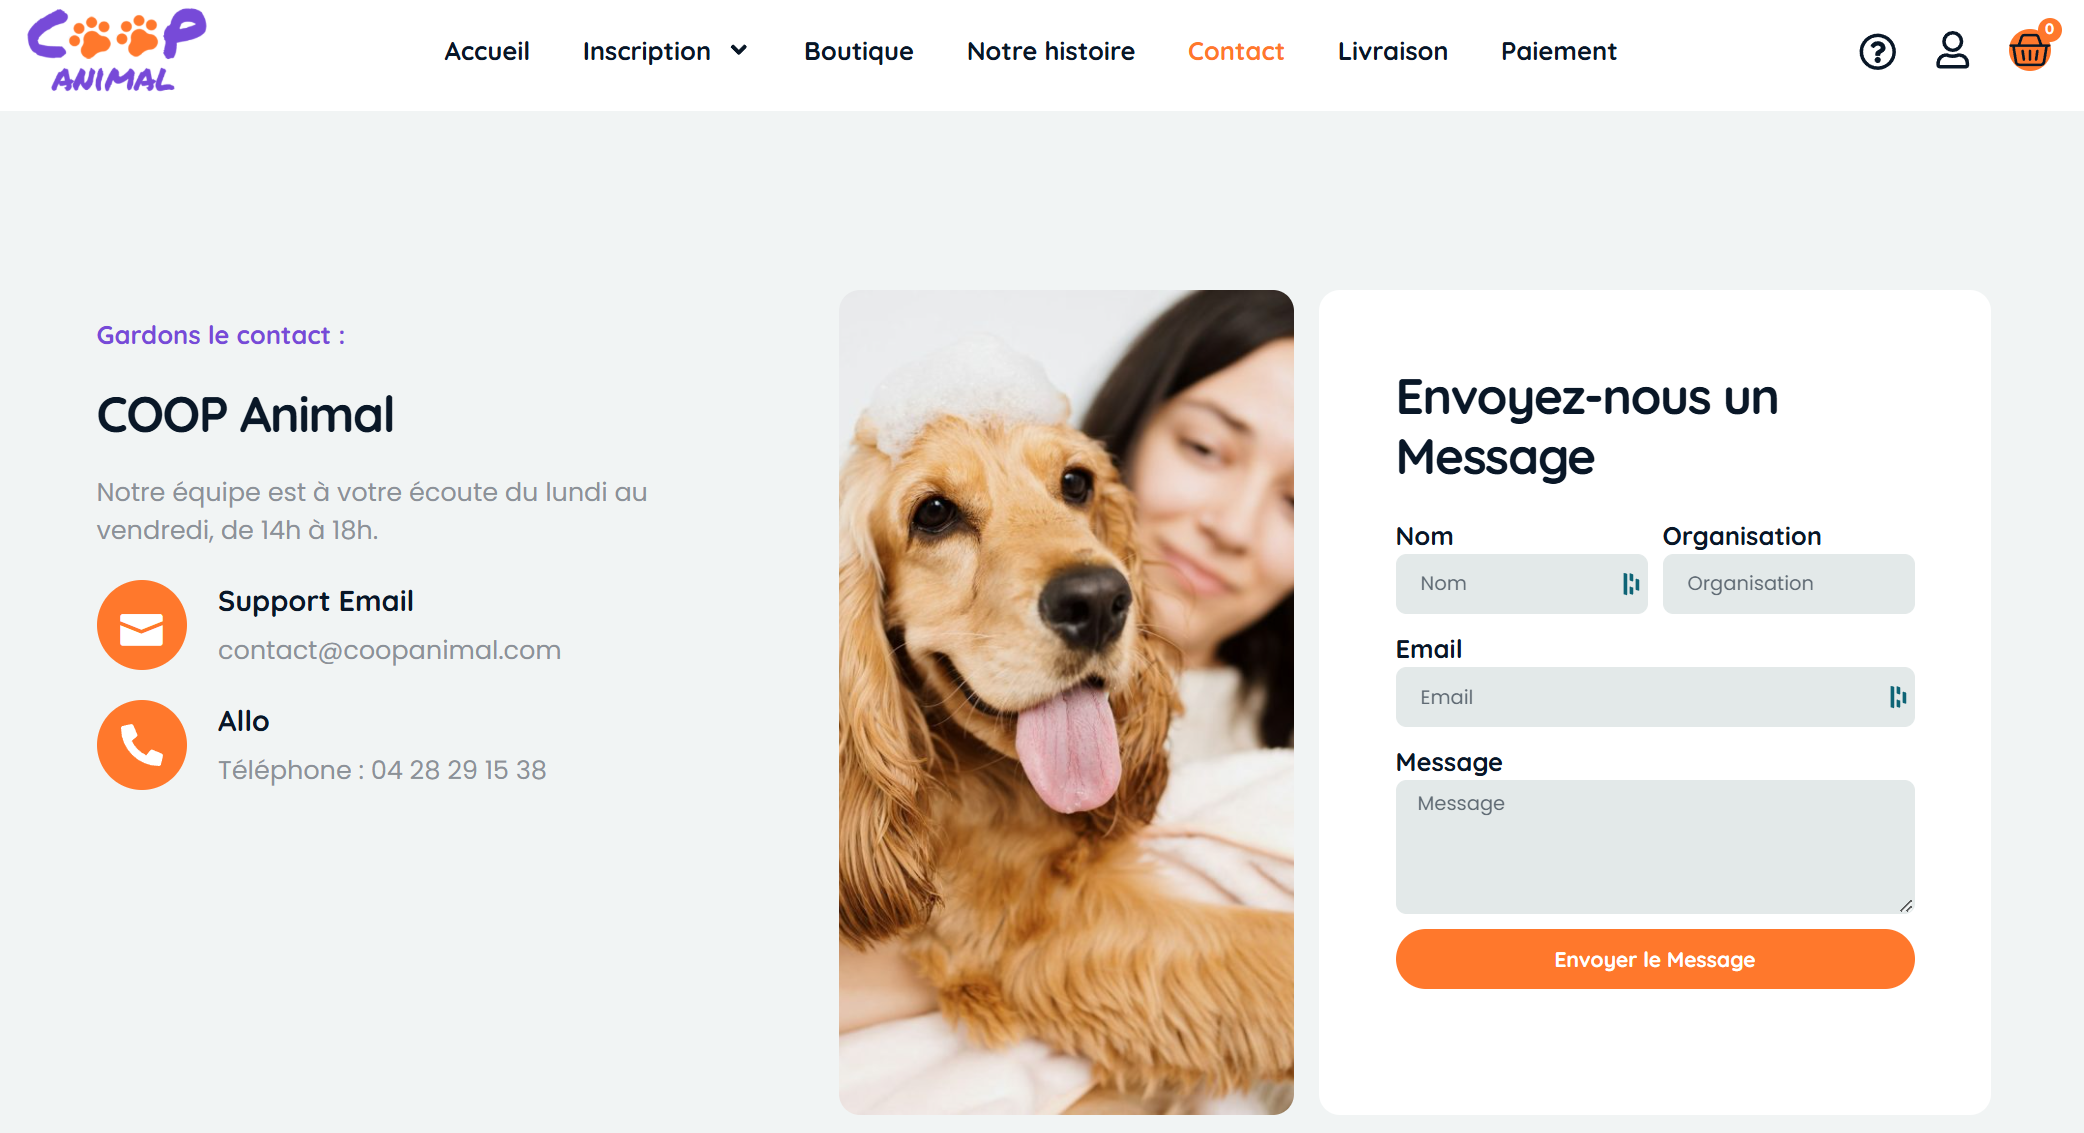Go to the Accueil page
Viewport: 2084px width, 1133px height.
click(x=487, y=51)
